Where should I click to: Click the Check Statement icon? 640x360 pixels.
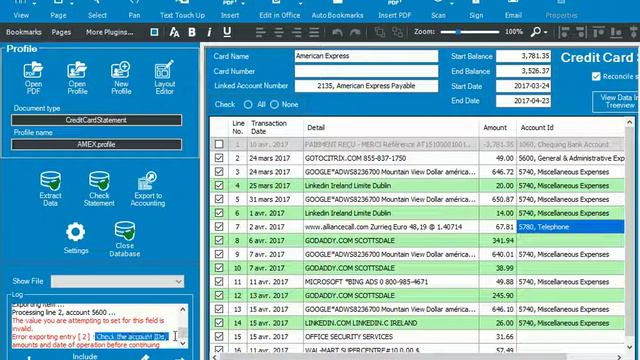point(99,189)
